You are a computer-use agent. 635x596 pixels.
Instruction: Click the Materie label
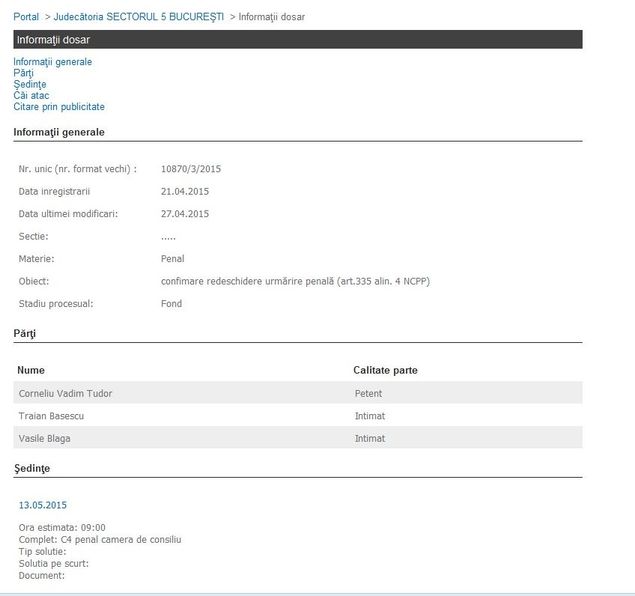[x=36, y=259]
